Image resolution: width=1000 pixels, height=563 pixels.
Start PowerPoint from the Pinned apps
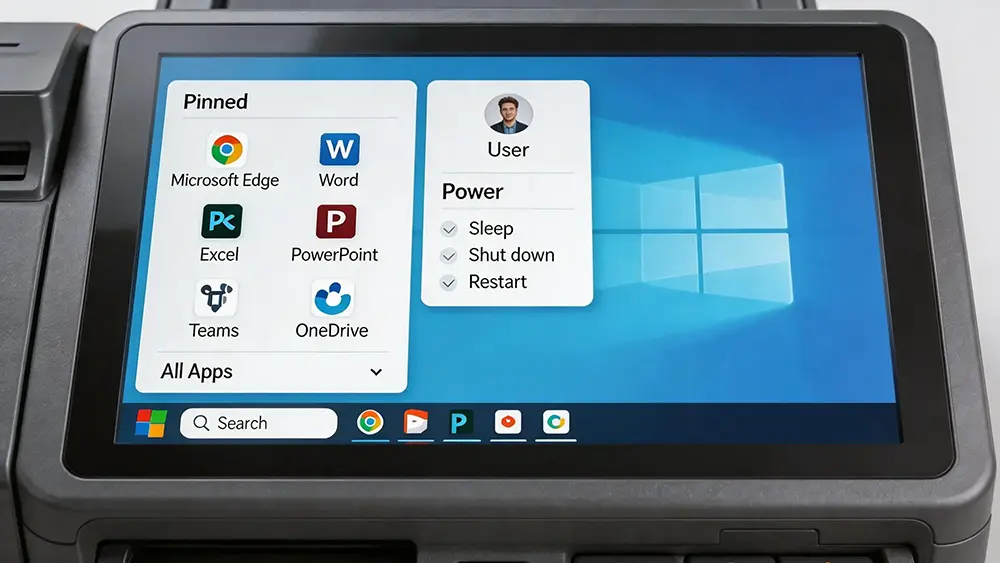coord(335,222)
